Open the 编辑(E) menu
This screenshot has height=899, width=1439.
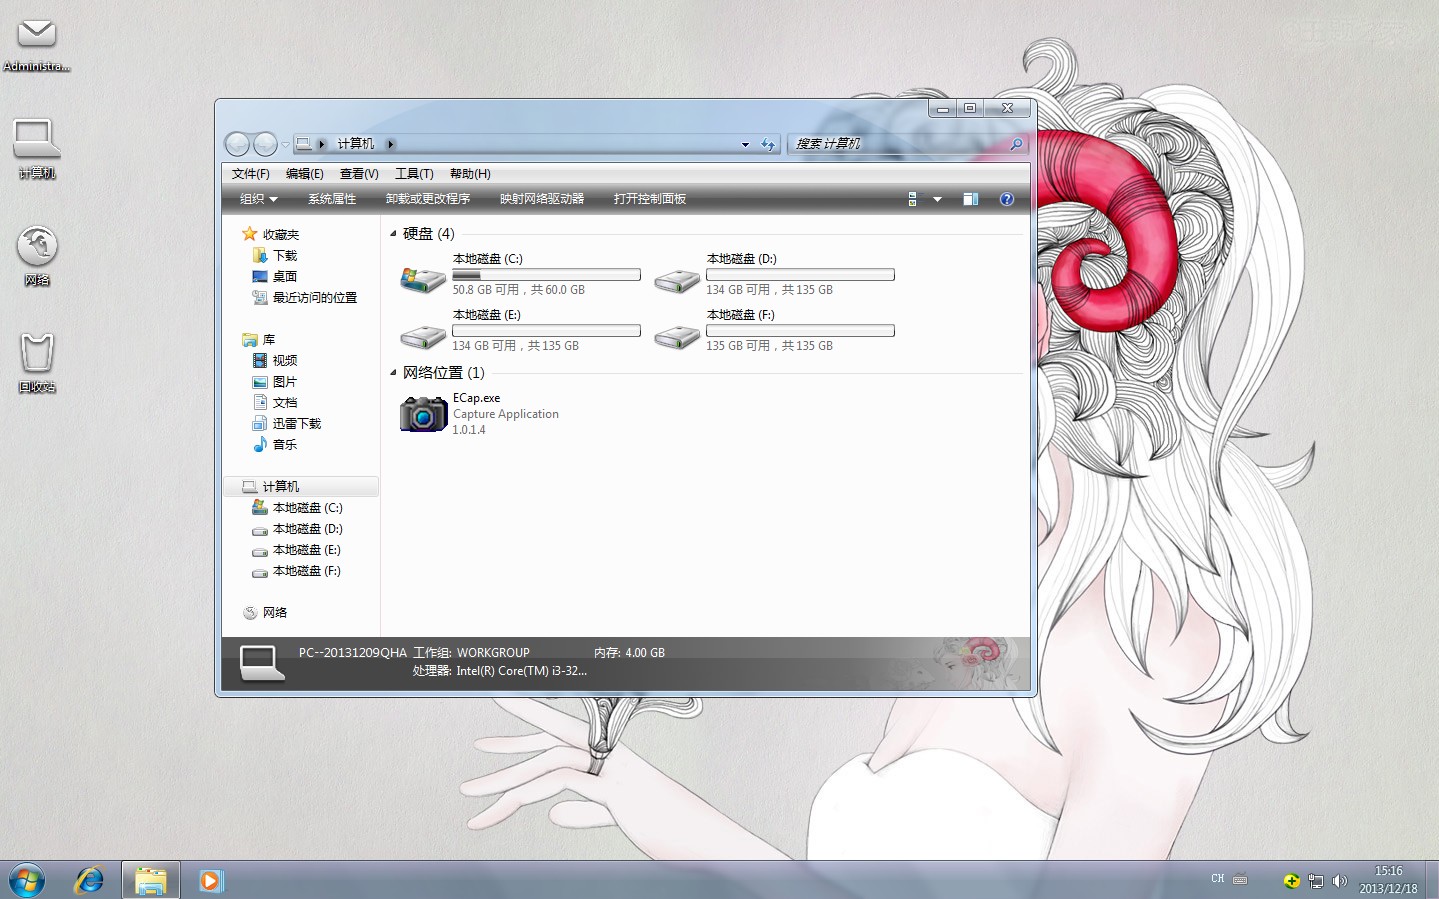pyautogui.click(x=305, y=174)
